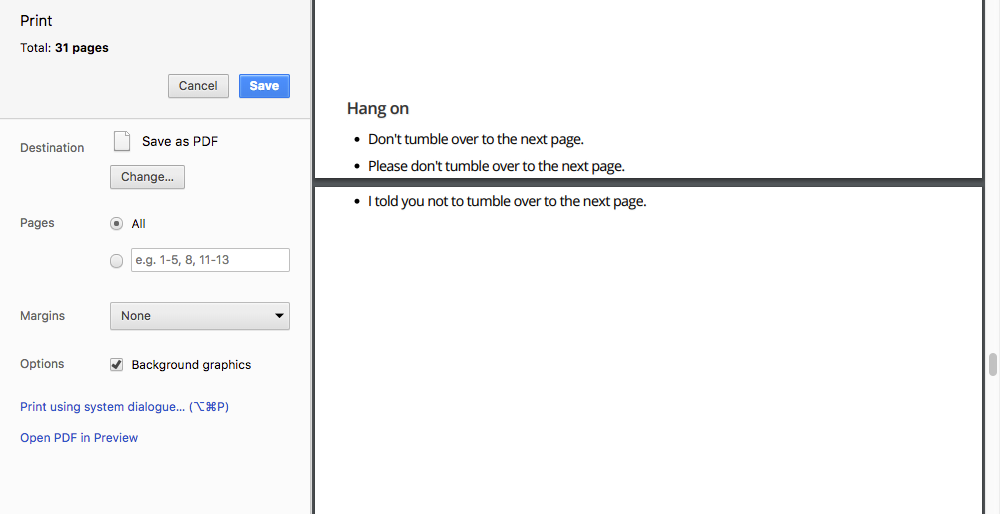Toggle the Background graphics checkbox
Viewport: 1000px width, 514px height.
point(117,365)
